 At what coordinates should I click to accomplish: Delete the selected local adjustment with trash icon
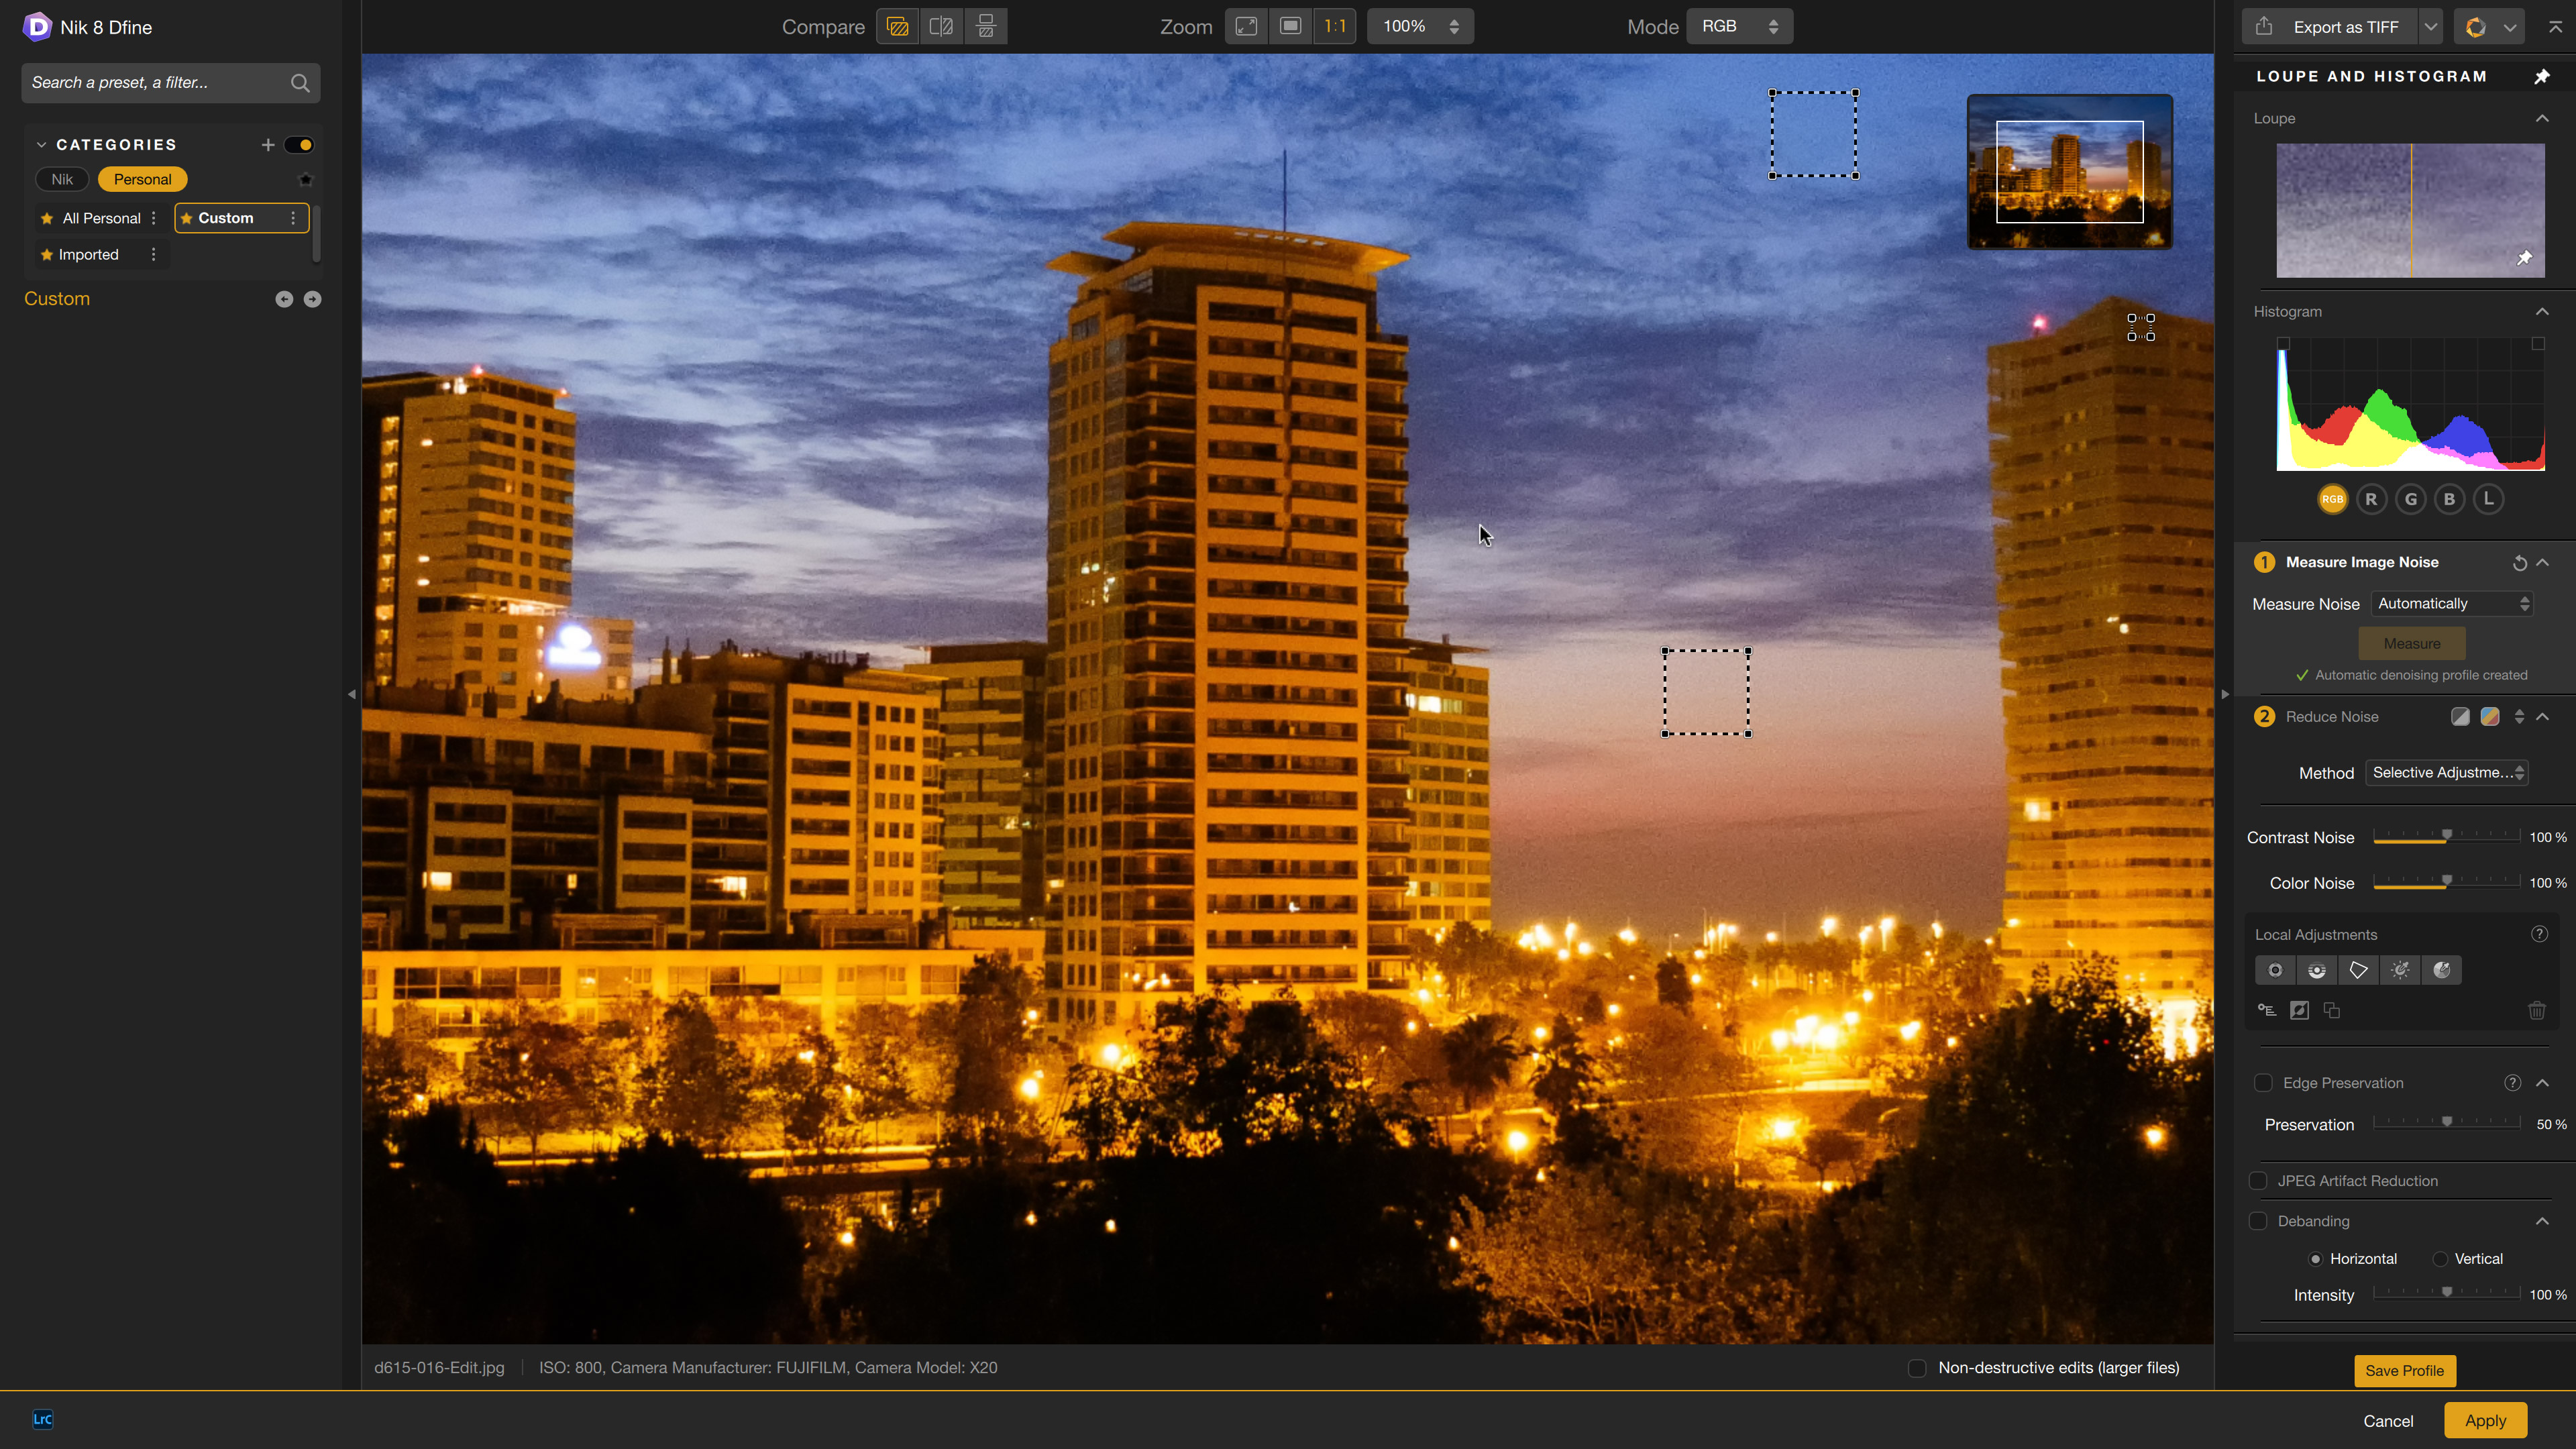(x=2536, y=1011)
